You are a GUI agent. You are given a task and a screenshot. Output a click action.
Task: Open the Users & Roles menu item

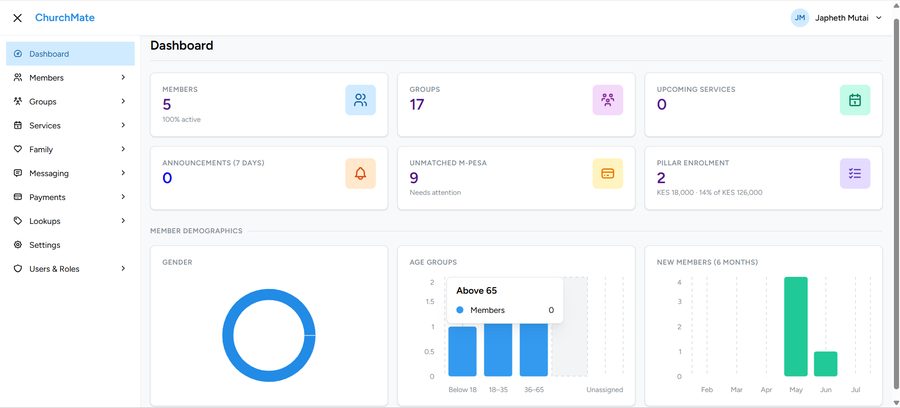70,269
